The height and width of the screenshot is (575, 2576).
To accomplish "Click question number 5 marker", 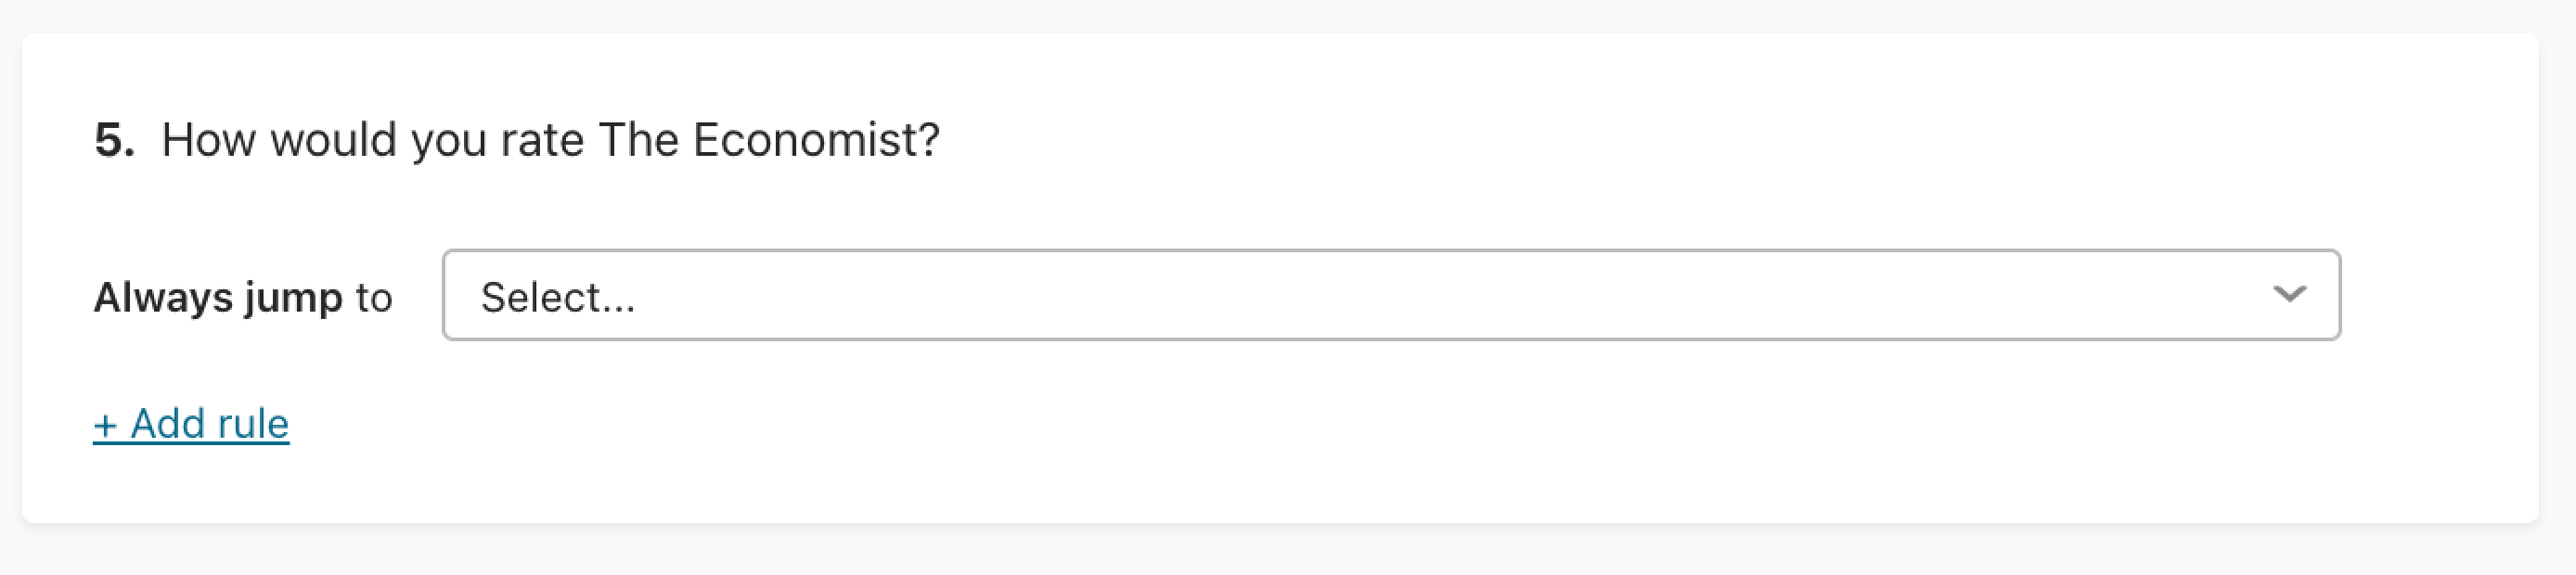I will pyautogui.click(x=115, y=139).
